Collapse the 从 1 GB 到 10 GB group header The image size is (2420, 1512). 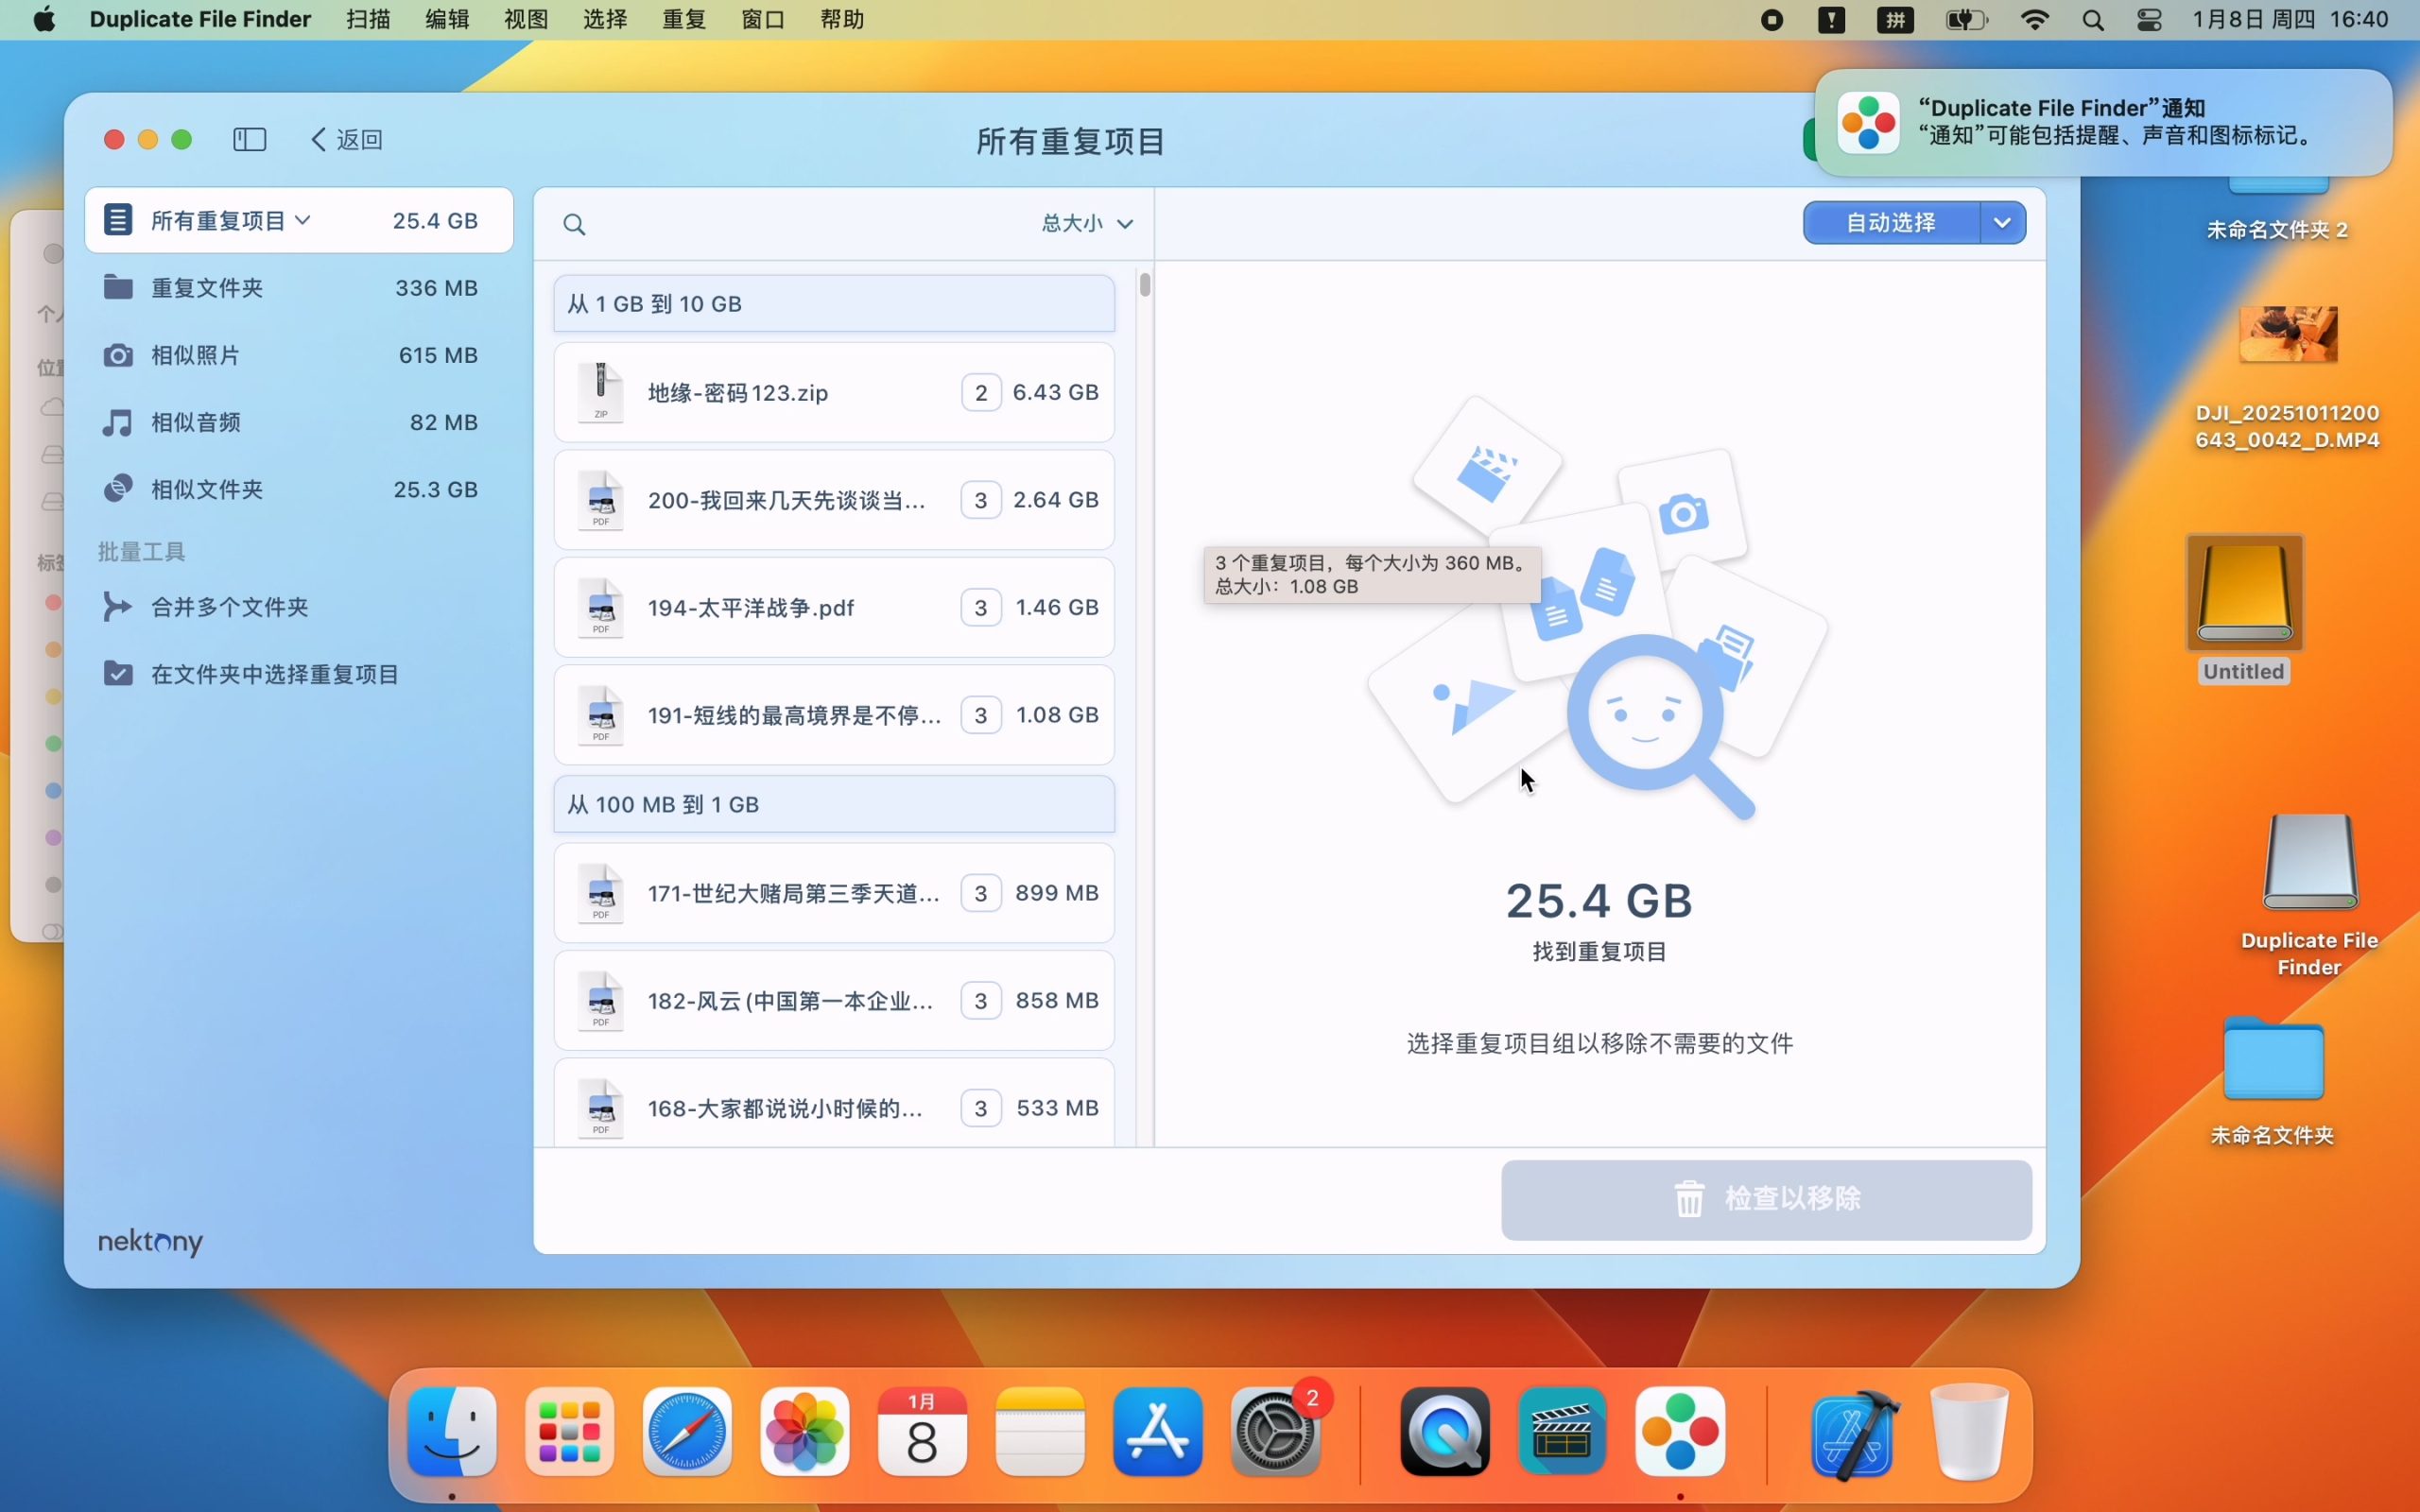(x=833, y=303)
